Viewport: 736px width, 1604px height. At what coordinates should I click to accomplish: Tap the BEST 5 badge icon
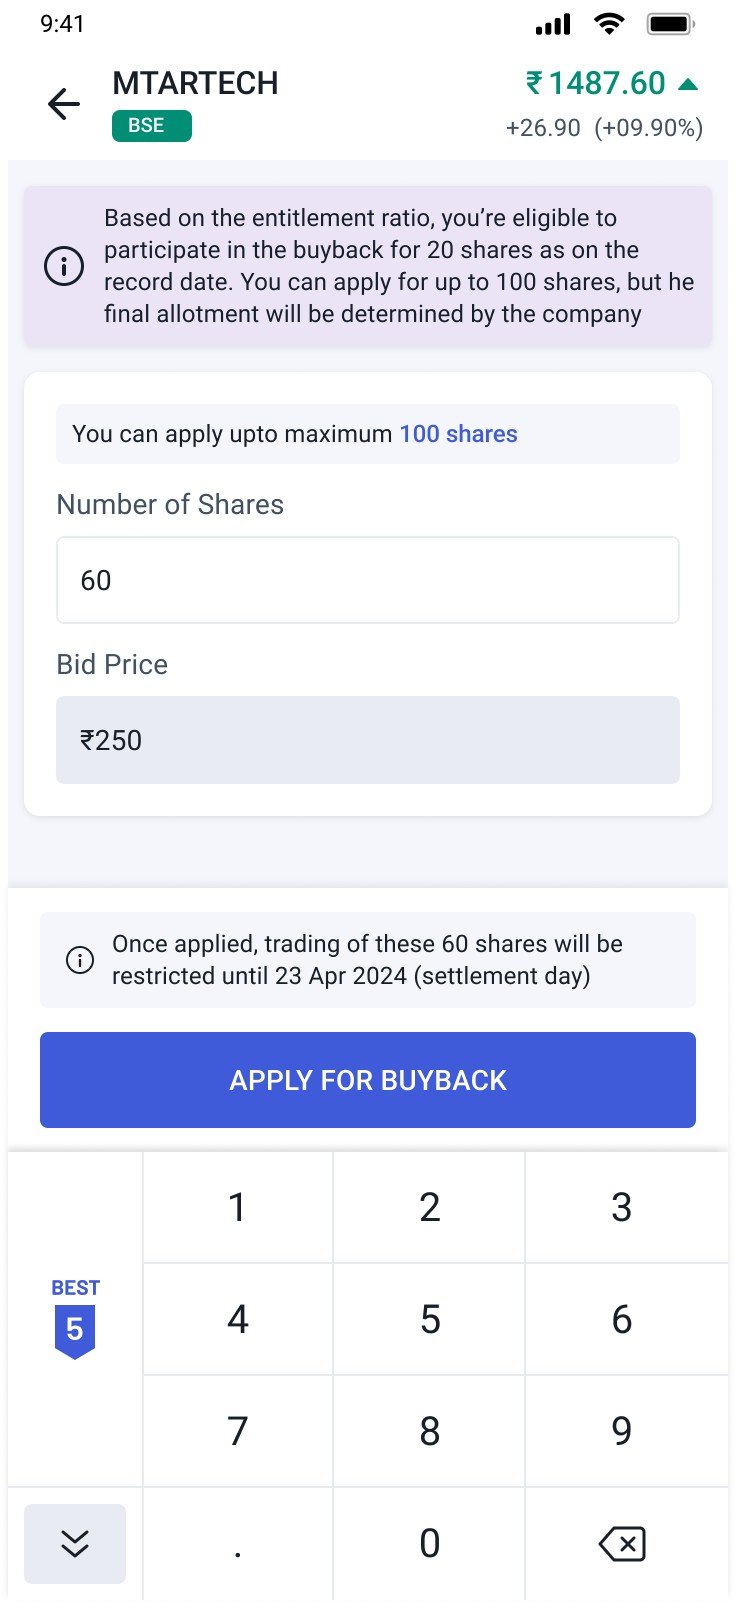[x=75, y=1319]
